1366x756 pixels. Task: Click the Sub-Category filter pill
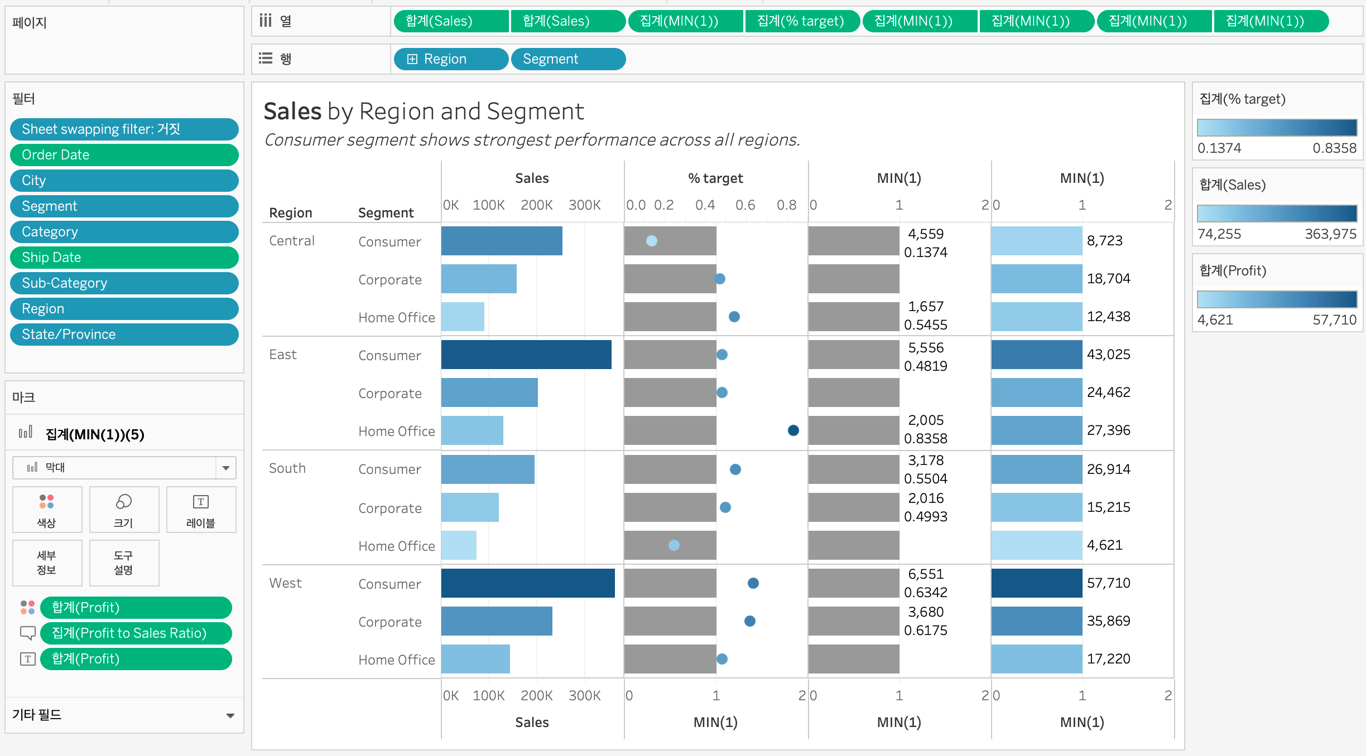pyautogui.click(x=124, y=283)
